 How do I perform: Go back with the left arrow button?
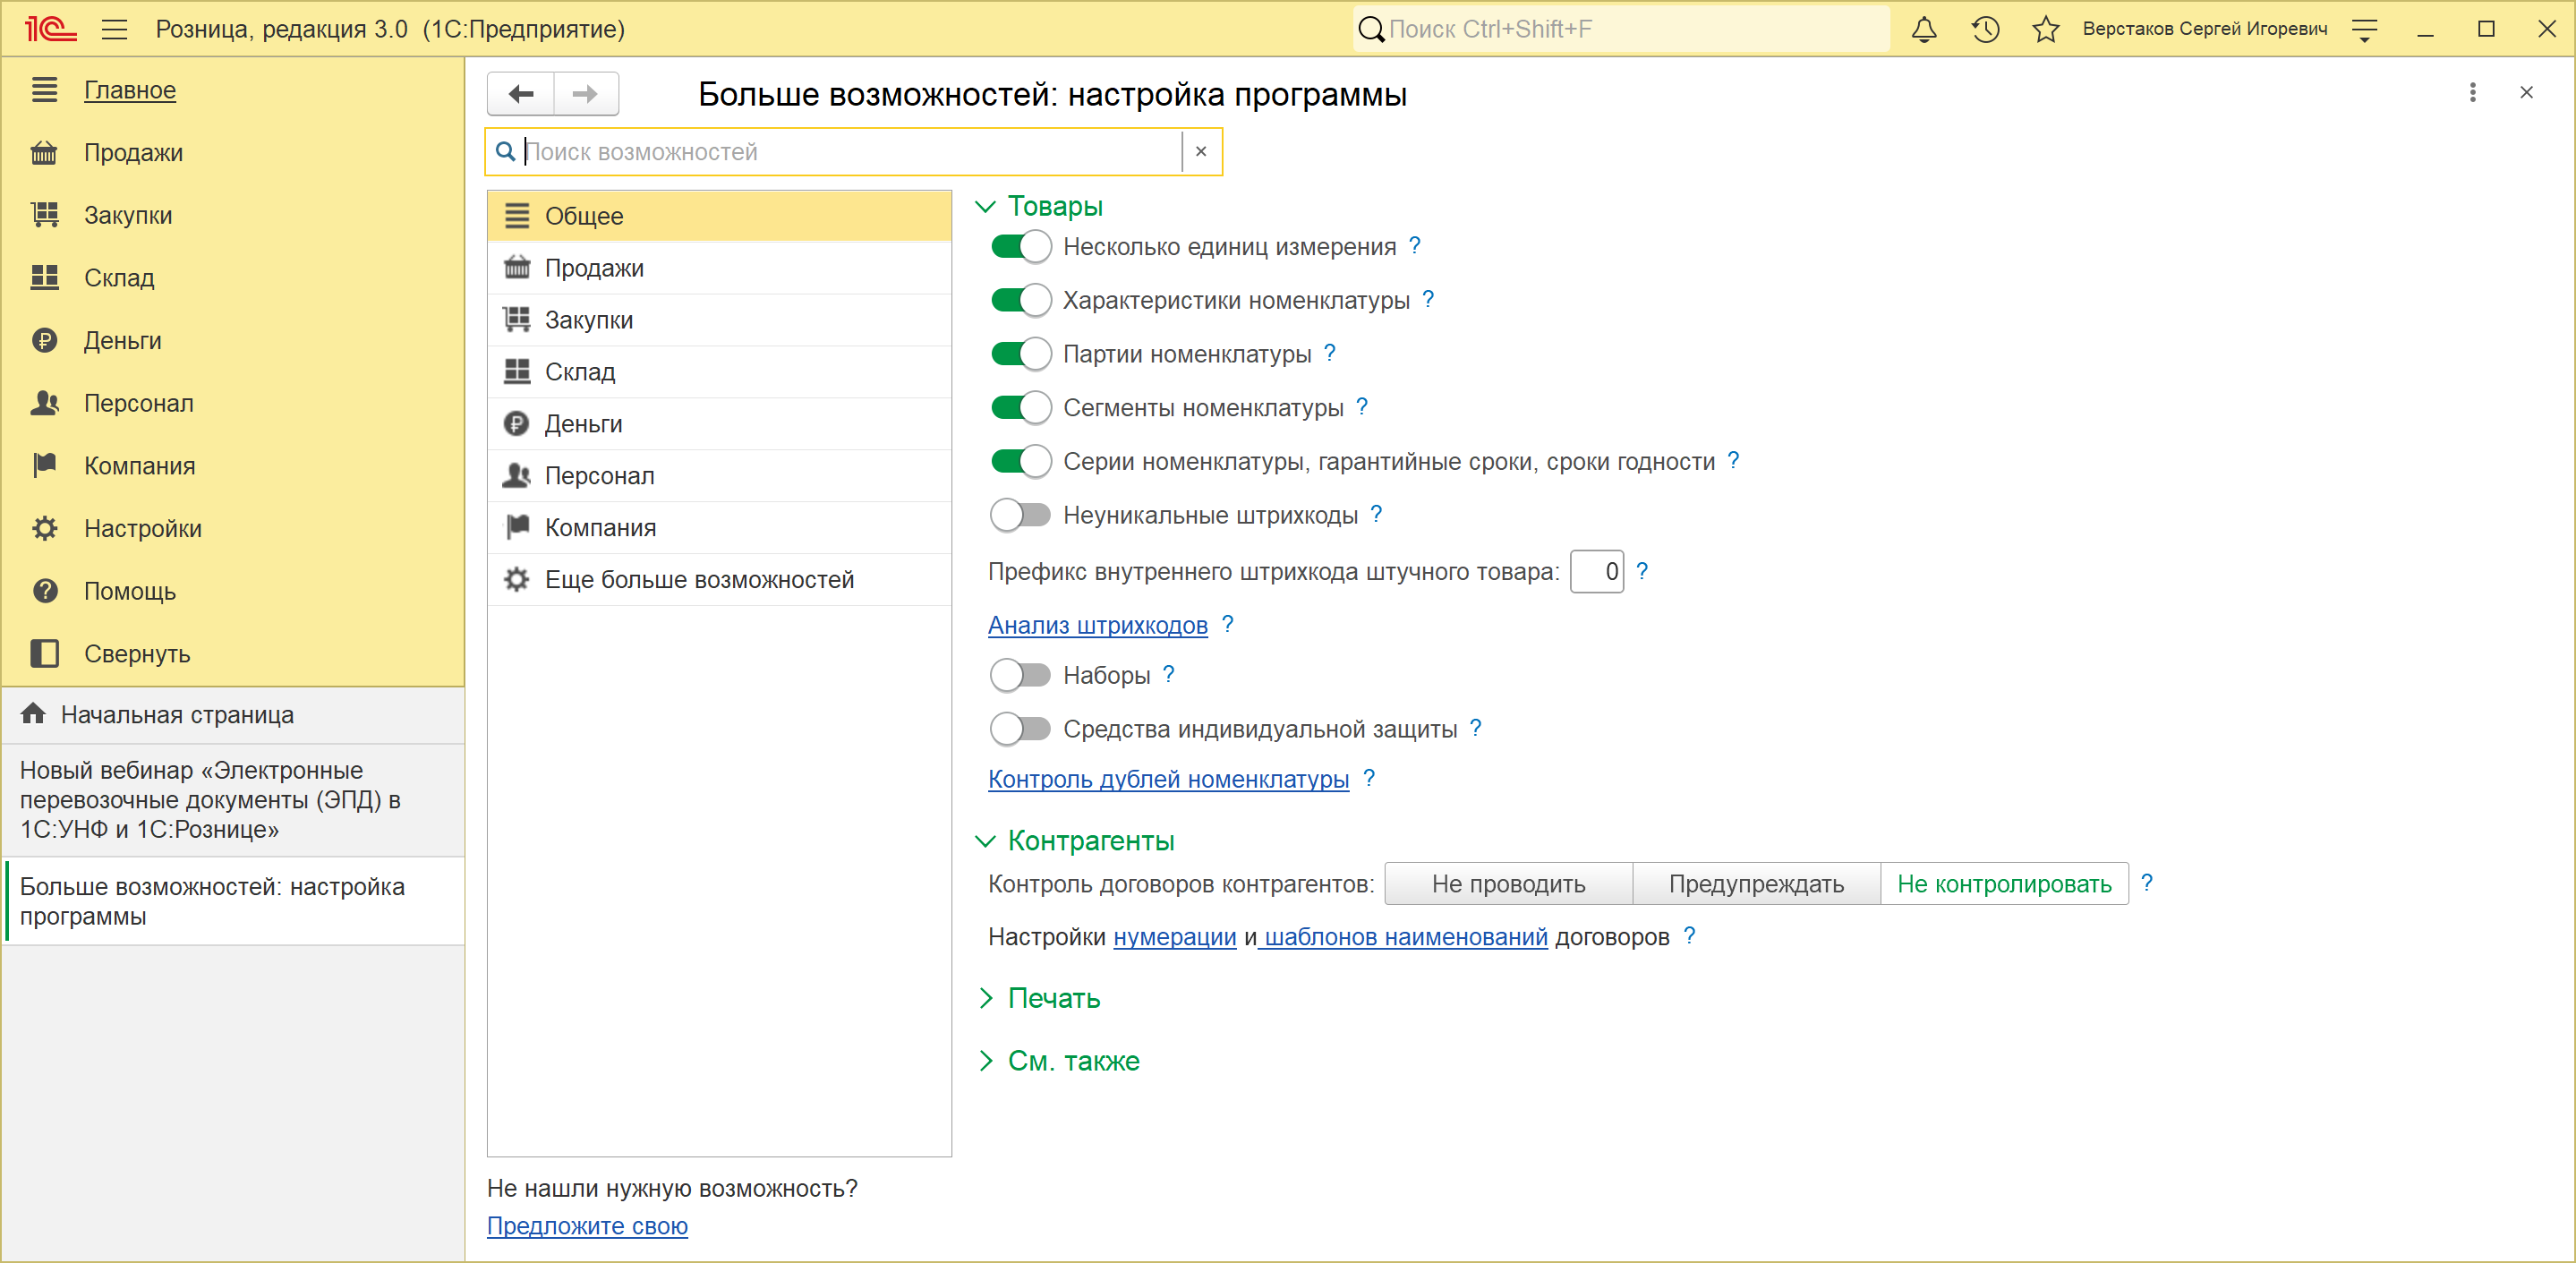pos(521,94)
